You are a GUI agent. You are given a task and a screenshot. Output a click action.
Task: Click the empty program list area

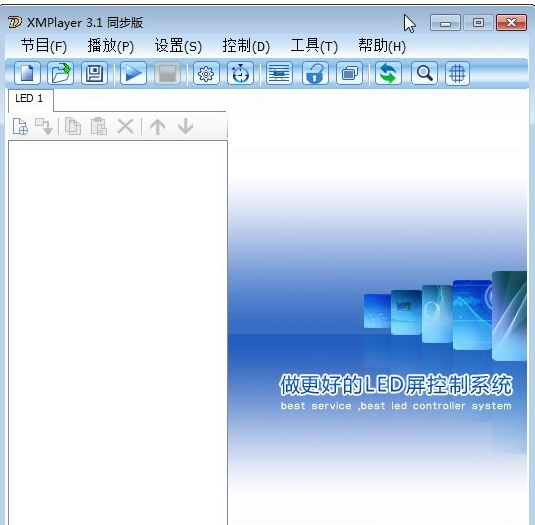(x=118, y=333)
